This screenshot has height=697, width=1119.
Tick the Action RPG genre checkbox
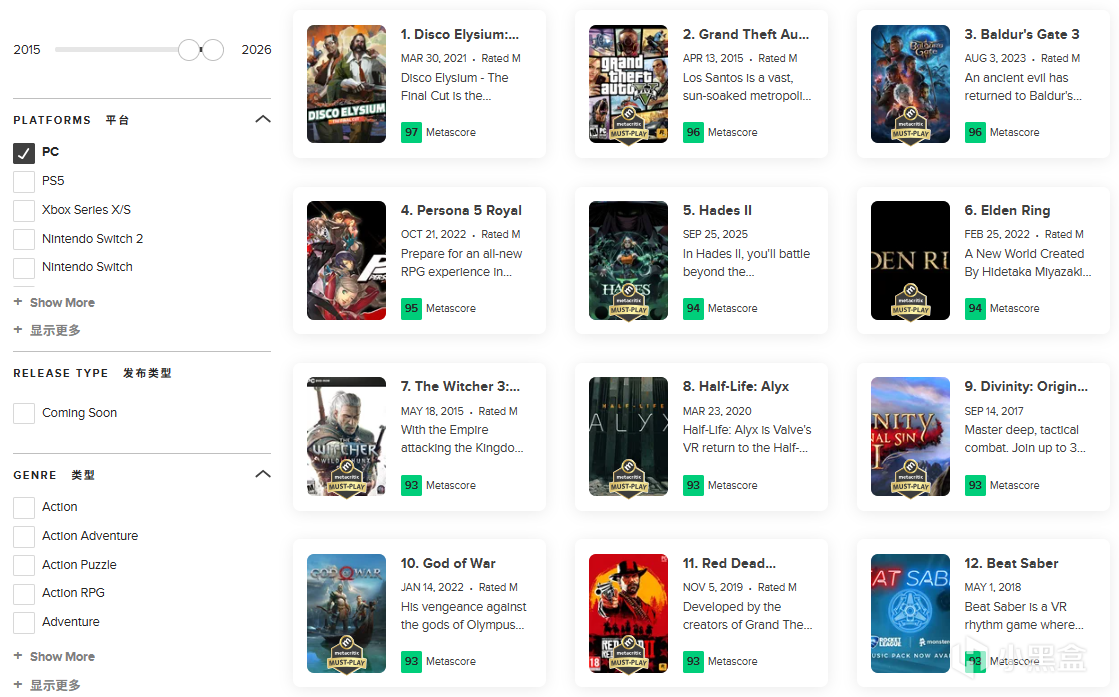coord(24,593)
